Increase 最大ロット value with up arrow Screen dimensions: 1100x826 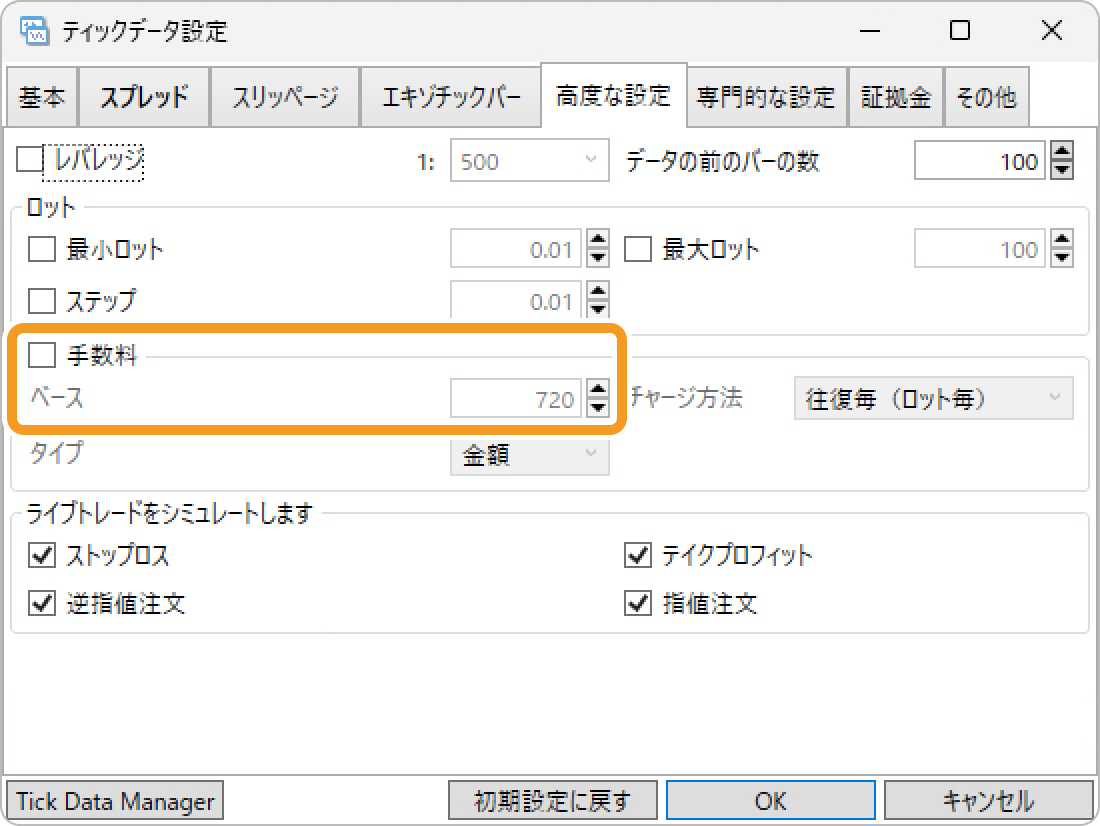click(x=1062, y=239)
